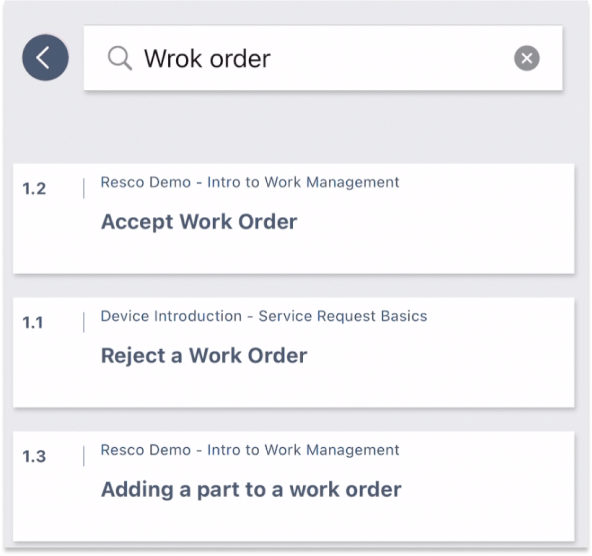Open 'Adding a part to a work order'
Image resolution: width=592 pixels, height=556 pixels.
[251, 490]
